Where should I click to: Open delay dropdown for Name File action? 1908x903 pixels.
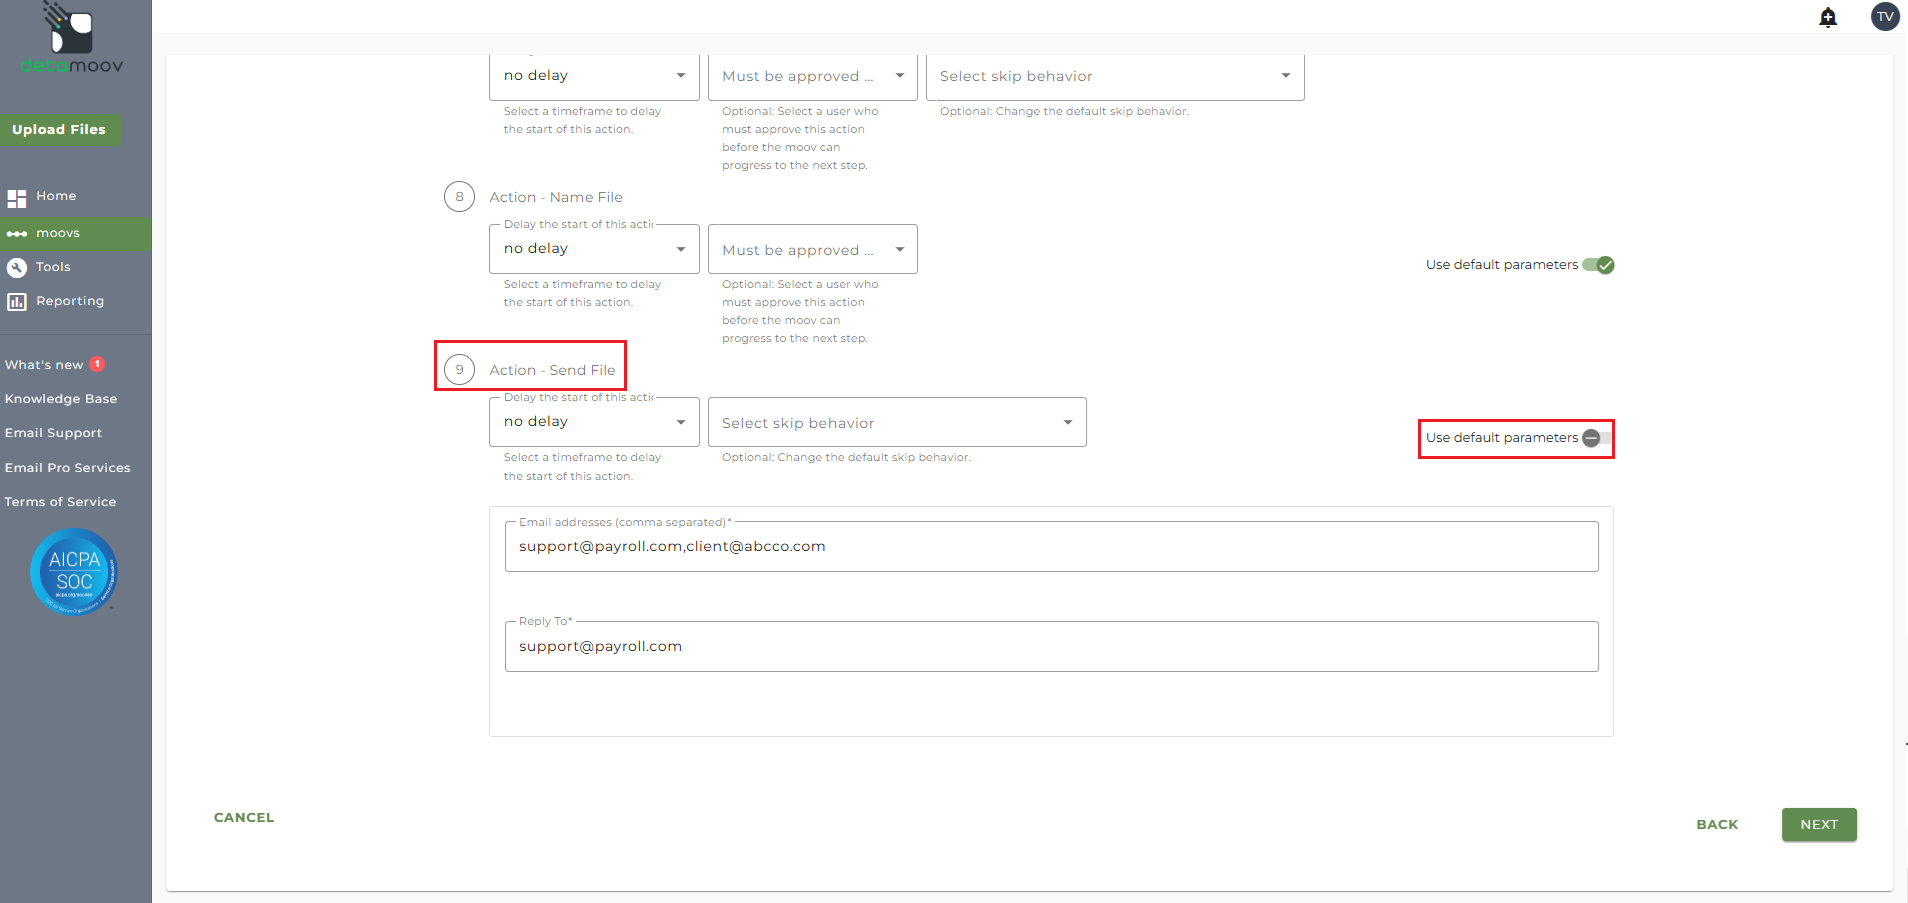click(x=594, y=249)
